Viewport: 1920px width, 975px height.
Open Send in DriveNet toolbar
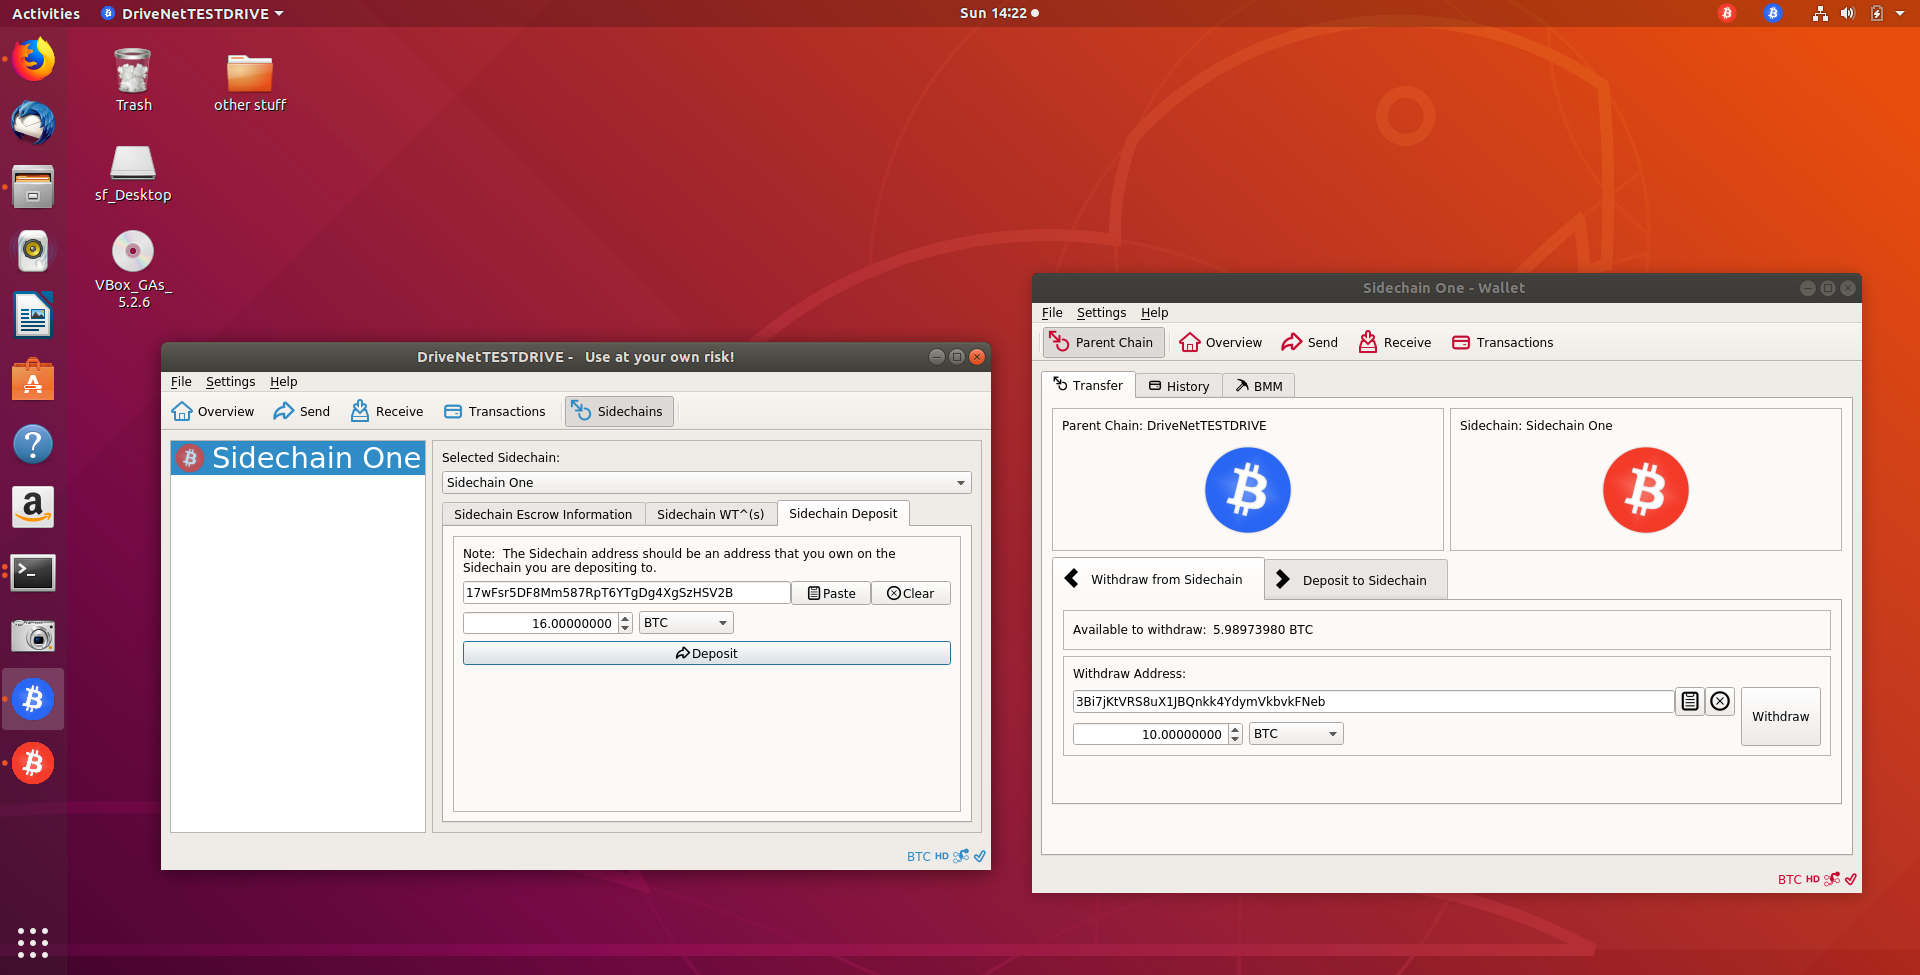click(x=301, y=411)
